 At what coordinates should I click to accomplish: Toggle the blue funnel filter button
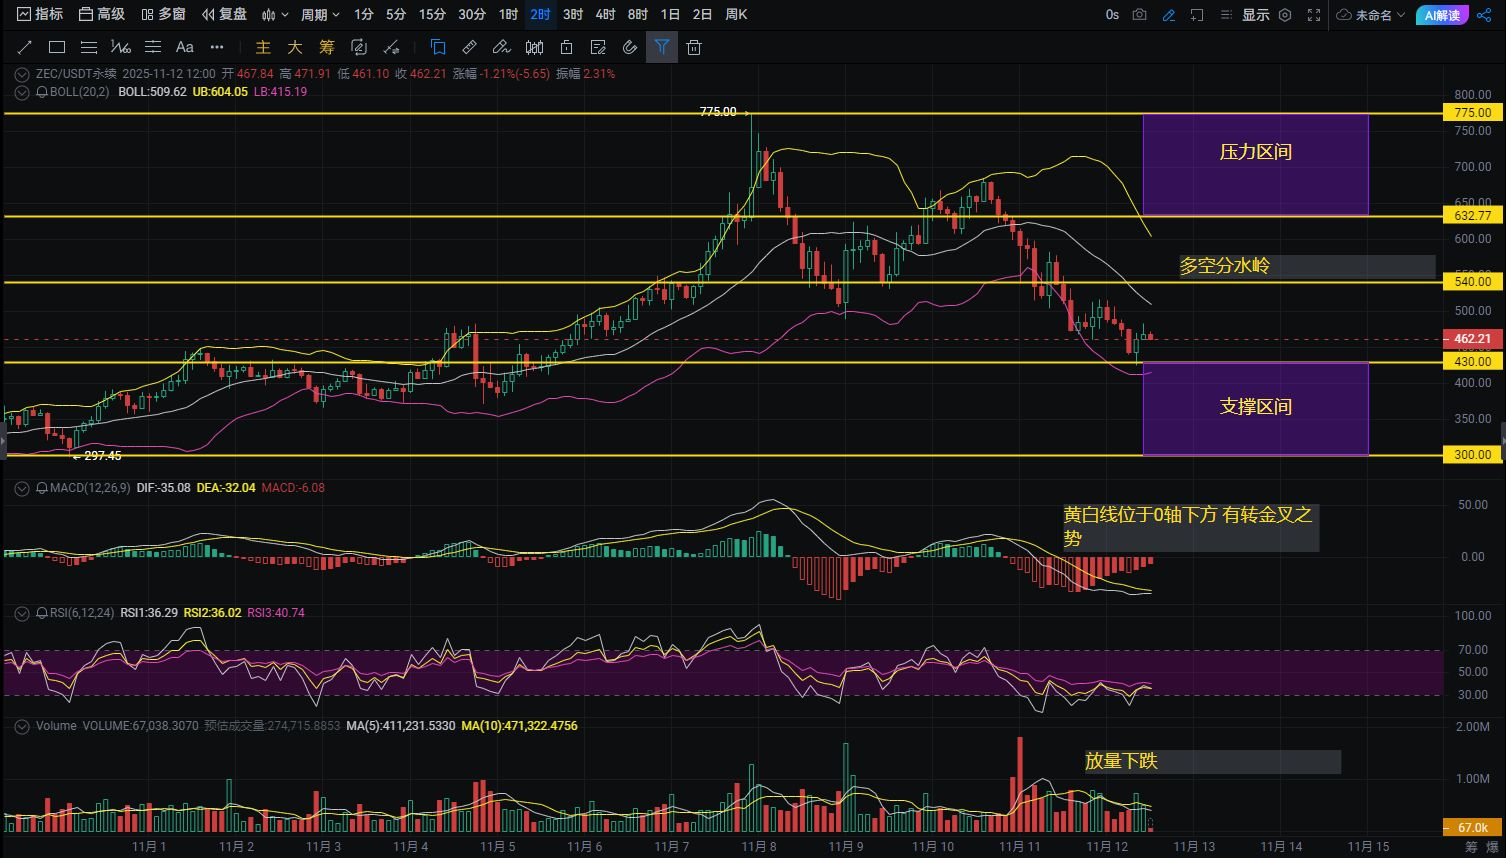click(x=662, y=47)
